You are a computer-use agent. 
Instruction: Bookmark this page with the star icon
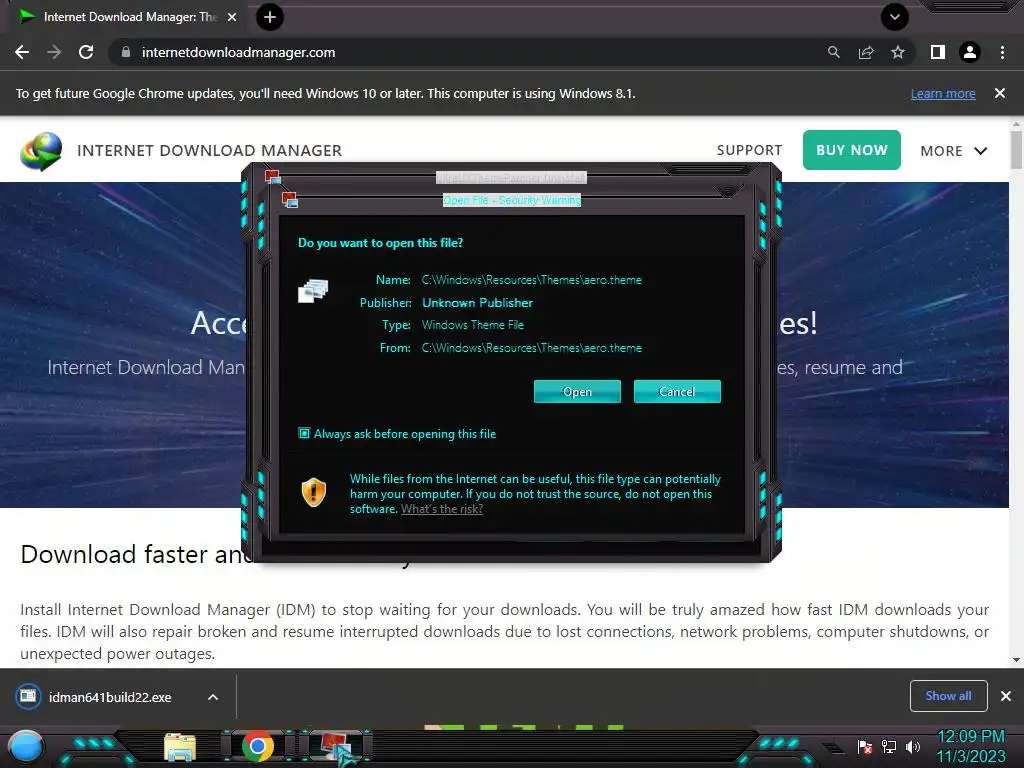(898, 52)
